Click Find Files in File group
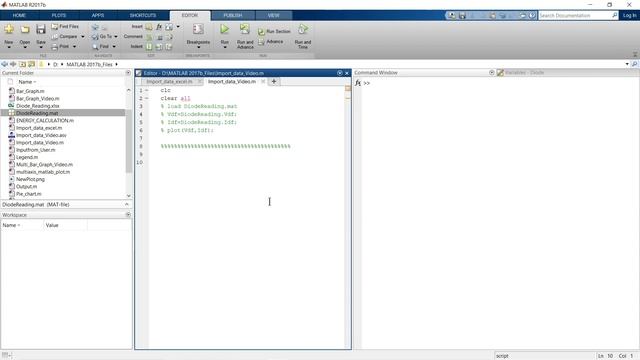The image size is (640, 360). (65, 27)
